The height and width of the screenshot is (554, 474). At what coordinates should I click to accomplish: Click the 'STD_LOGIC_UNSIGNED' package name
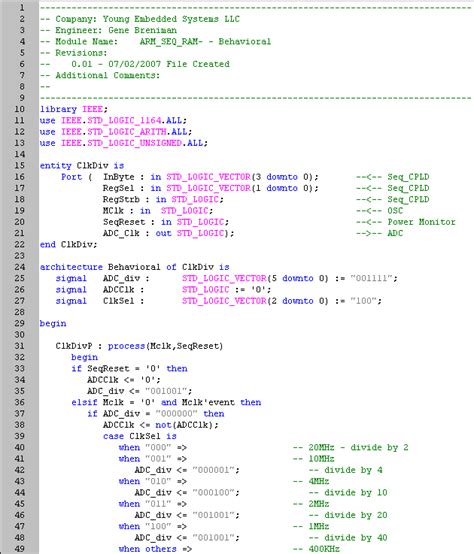(x=134, y=143)
